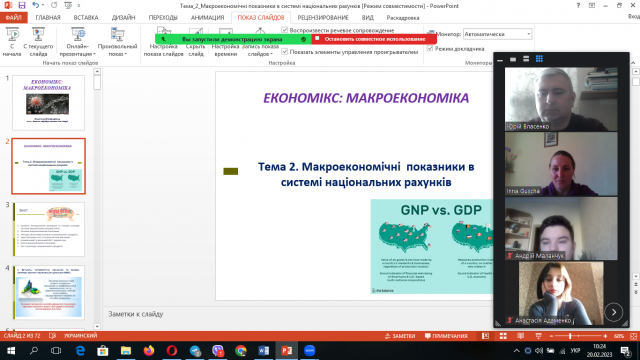This screenshot has width=640, height=360.
Task: Save the presentation using floppy icon
Action: [22, 5]
